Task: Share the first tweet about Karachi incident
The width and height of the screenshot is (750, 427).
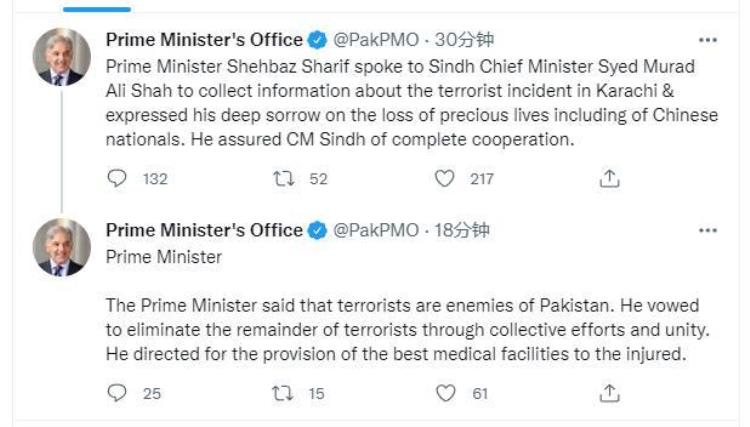Action: [609, 179]
